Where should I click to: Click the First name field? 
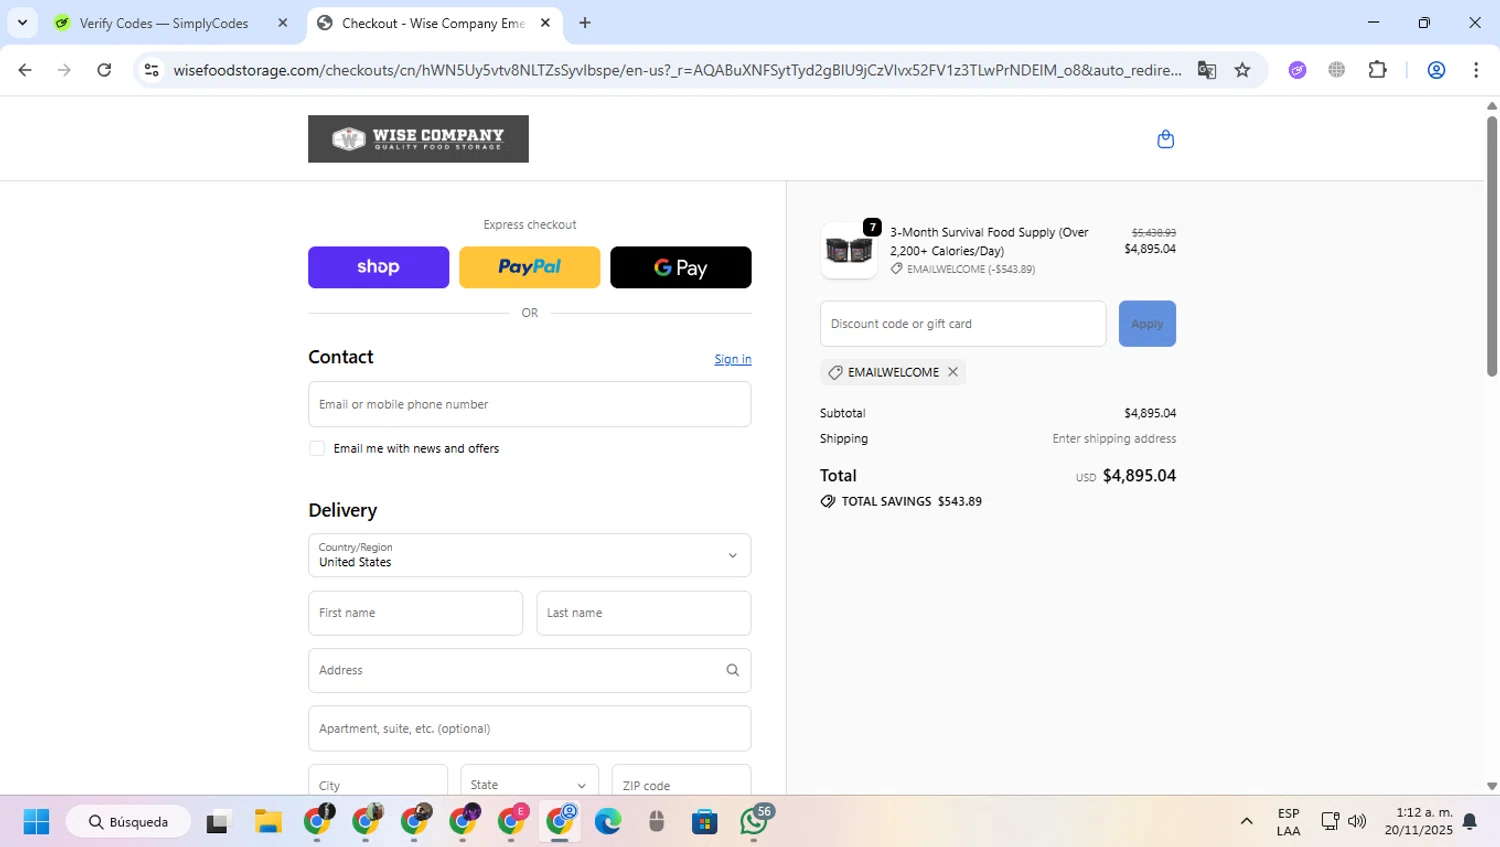point(415,613)
